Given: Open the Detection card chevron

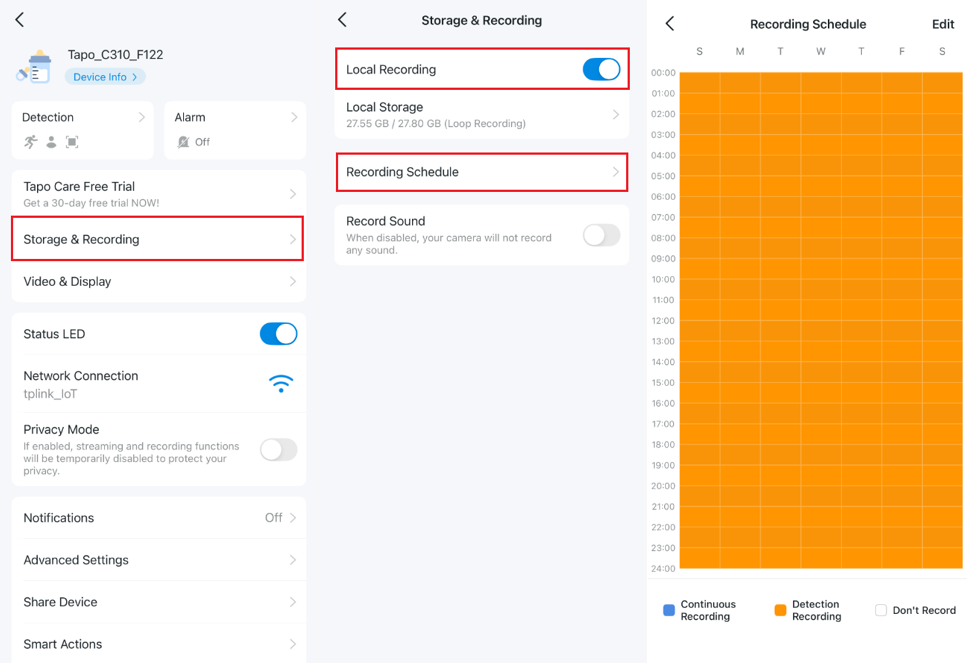Looking at the screenshot, I should 141,117.
